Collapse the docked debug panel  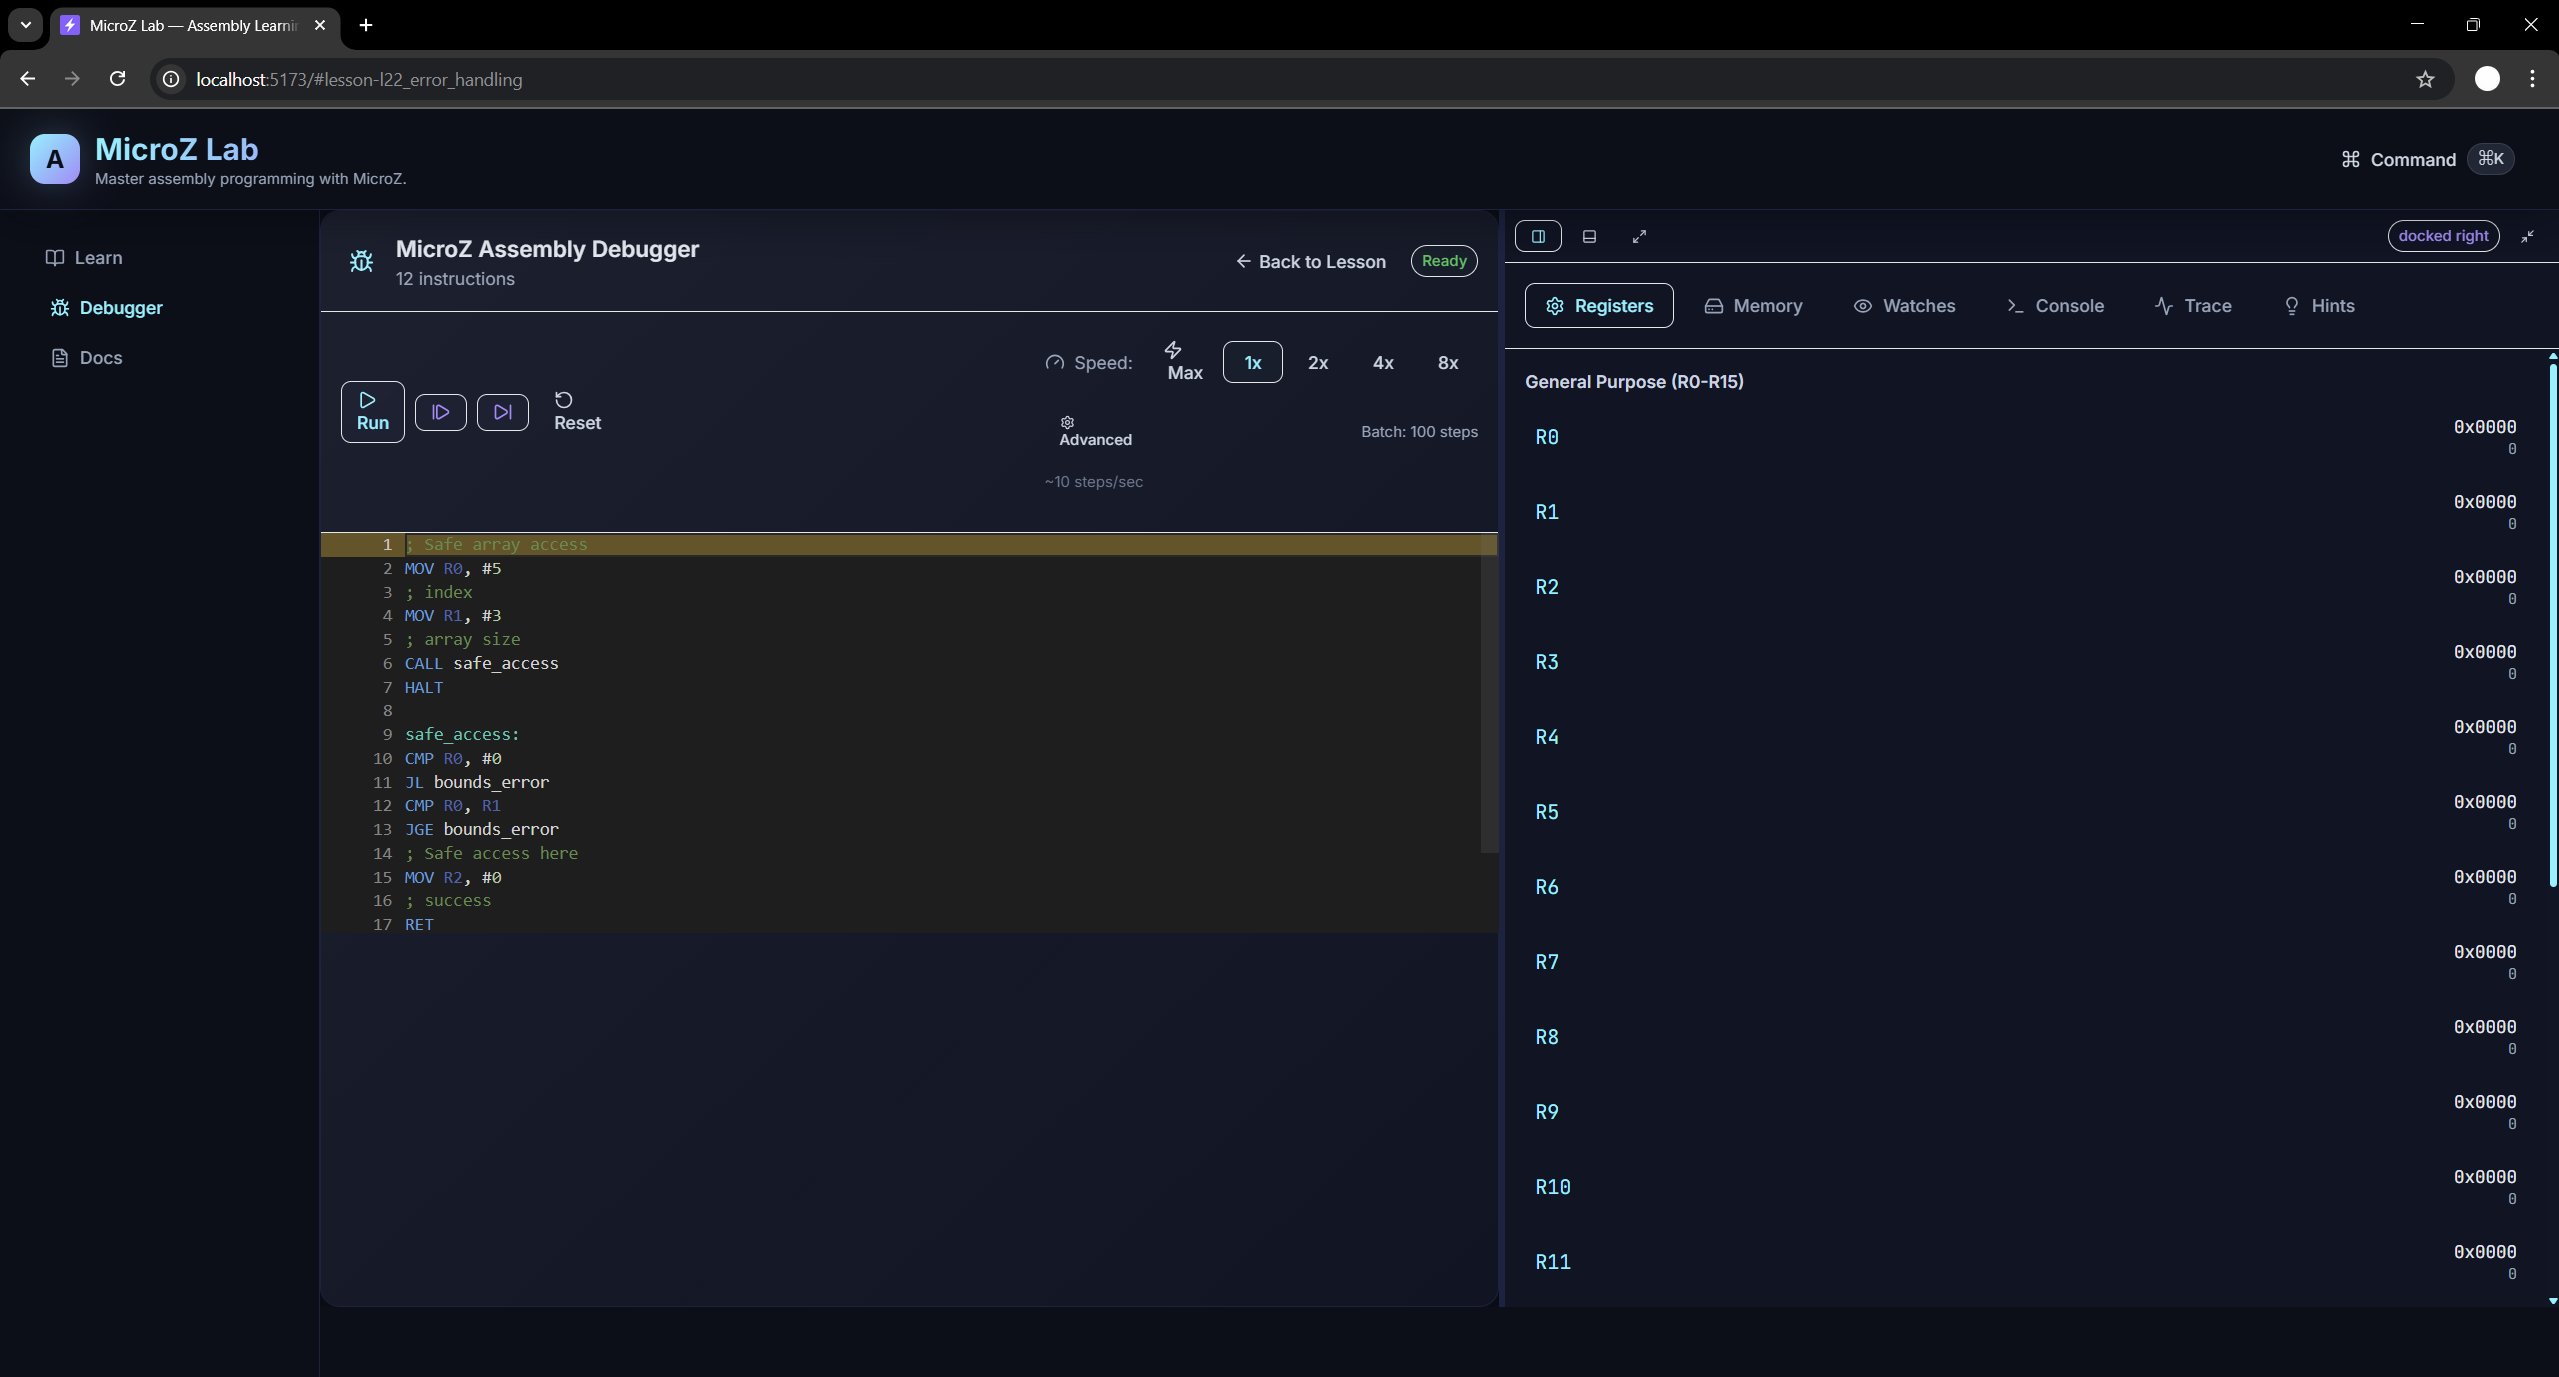(x=2527, y=237)
